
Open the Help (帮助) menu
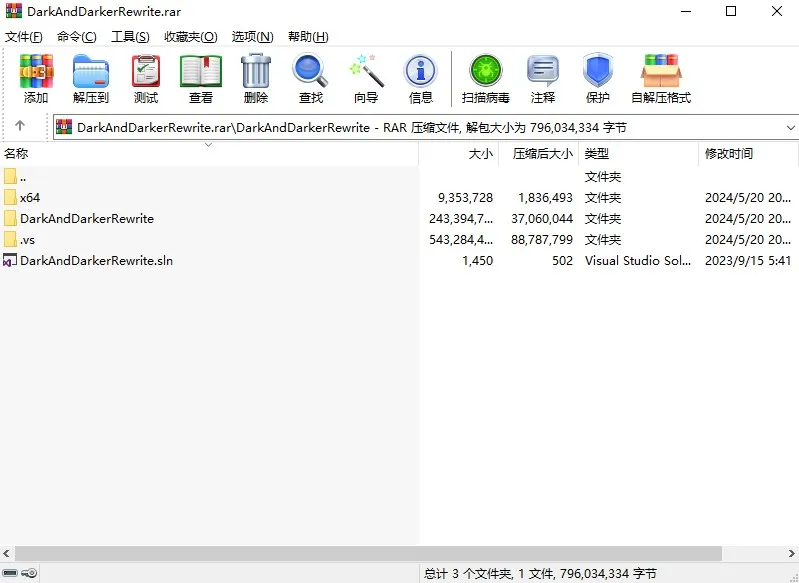click(308, 37)
